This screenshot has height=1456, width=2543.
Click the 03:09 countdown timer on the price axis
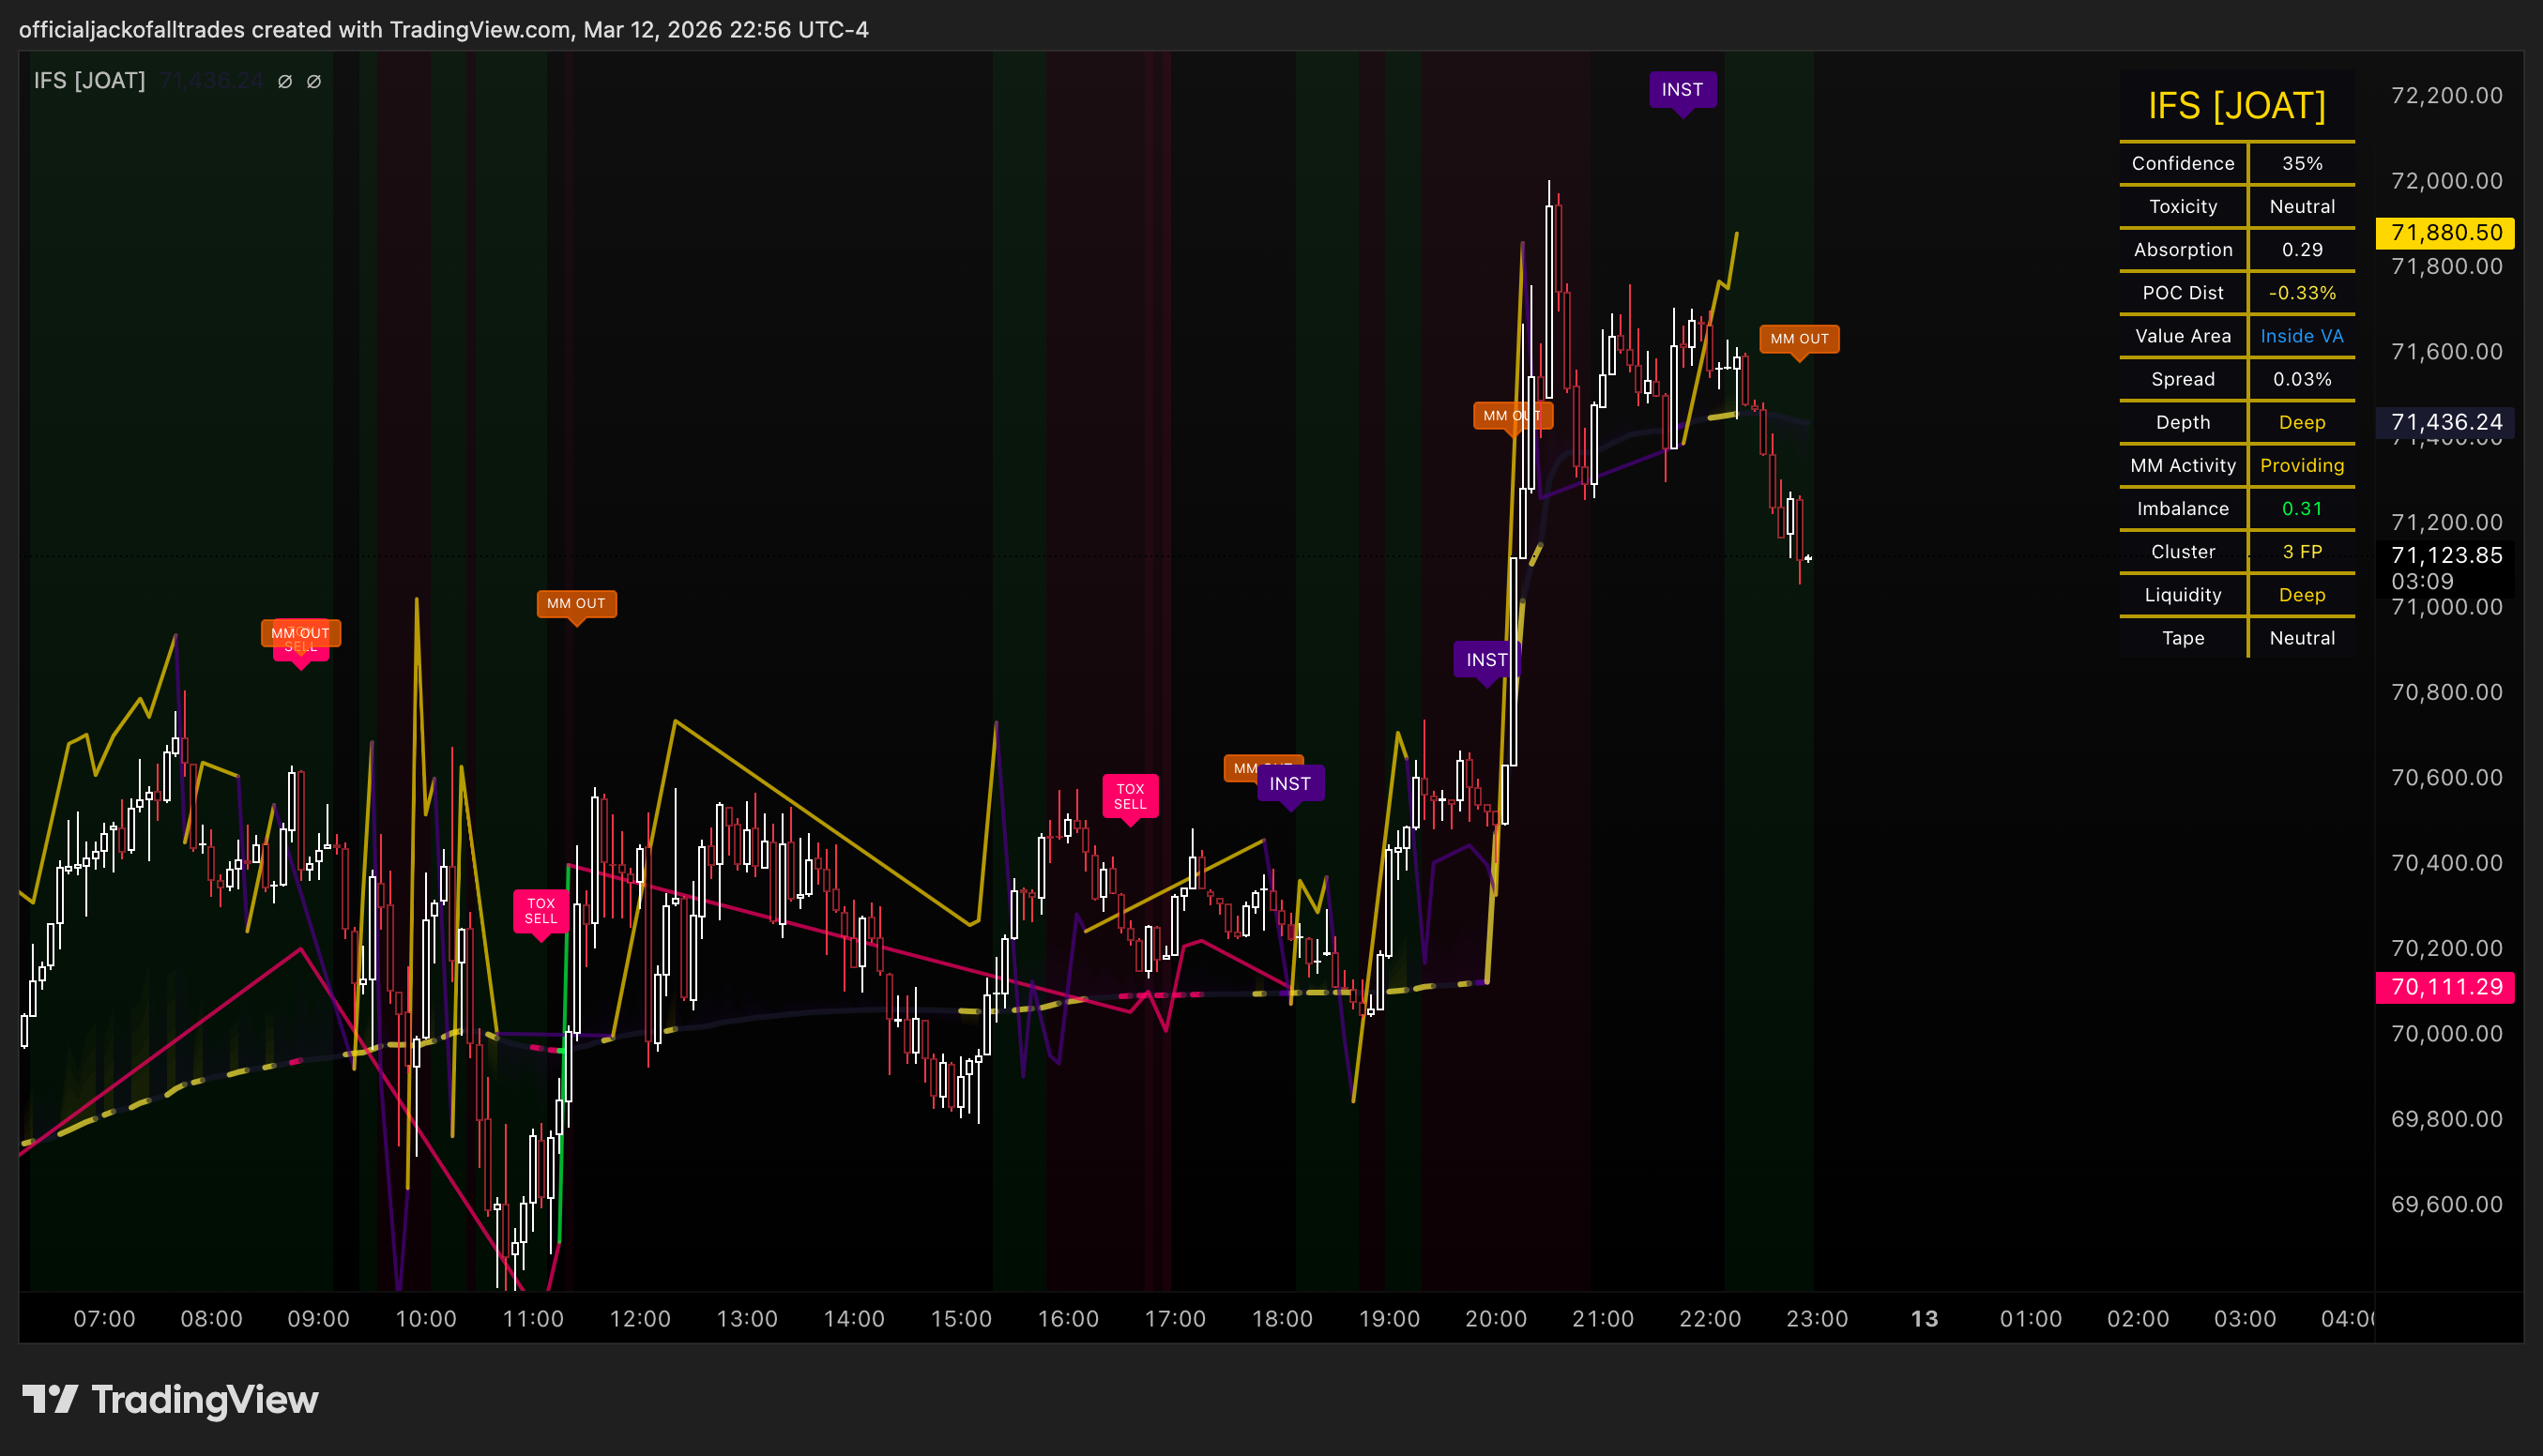(x=2422, y=581)
